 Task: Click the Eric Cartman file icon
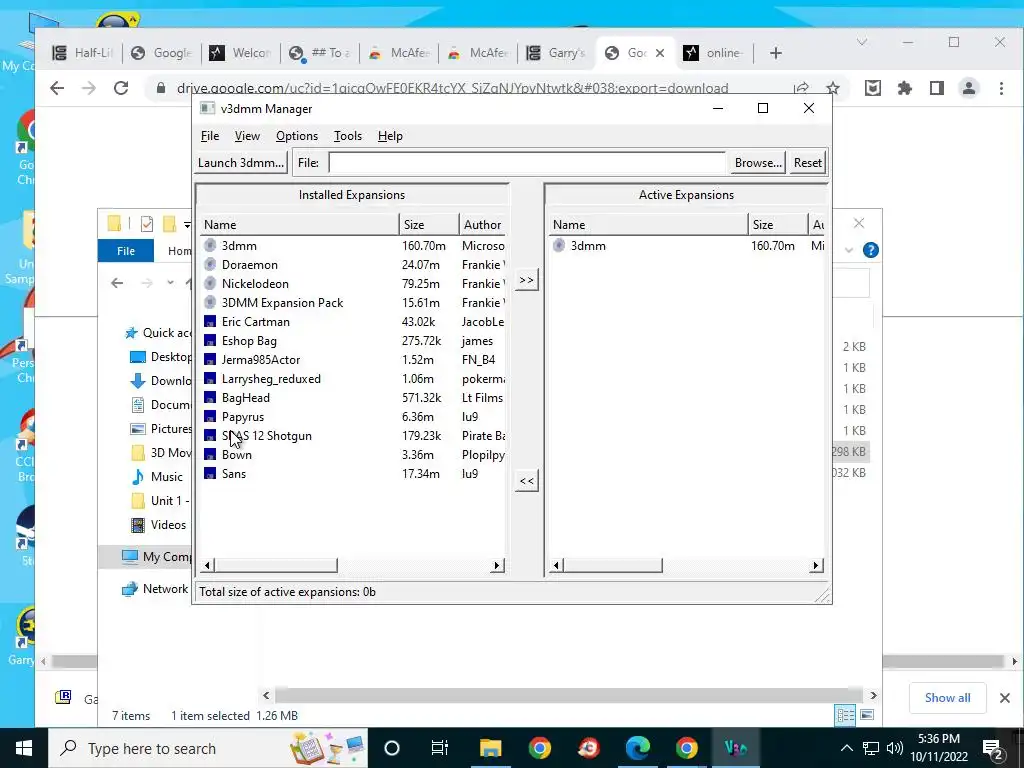210,321
